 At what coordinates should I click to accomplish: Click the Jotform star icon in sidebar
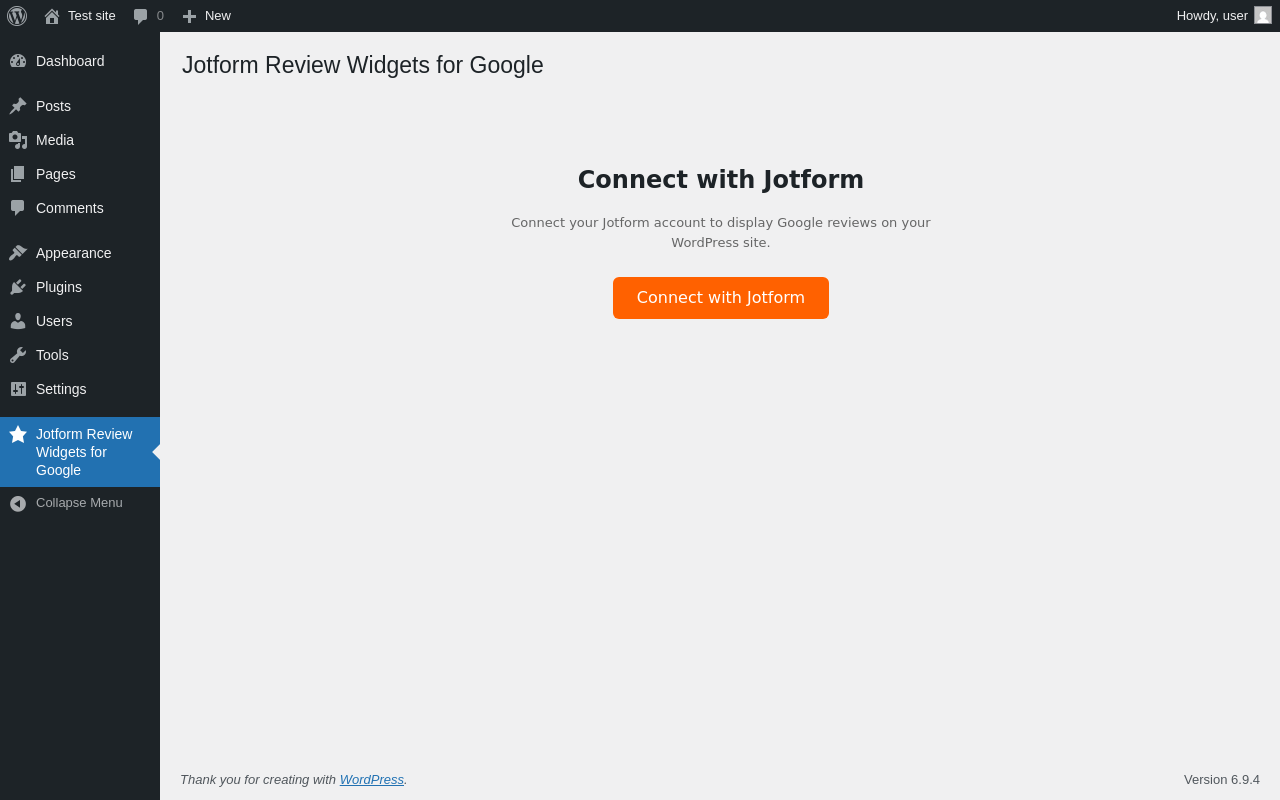point(18,434)
